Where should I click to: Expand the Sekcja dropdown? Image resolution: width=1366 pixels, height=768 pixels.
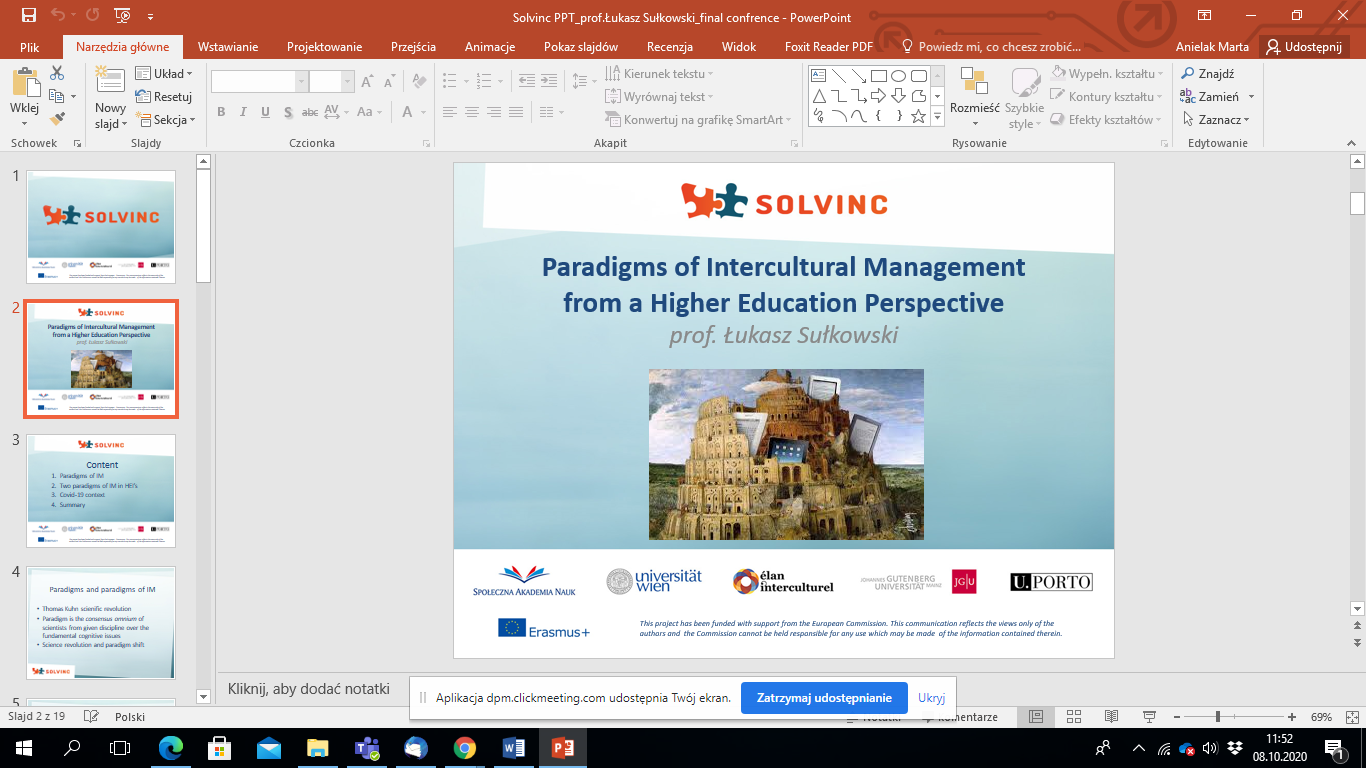tap(165, 120)
